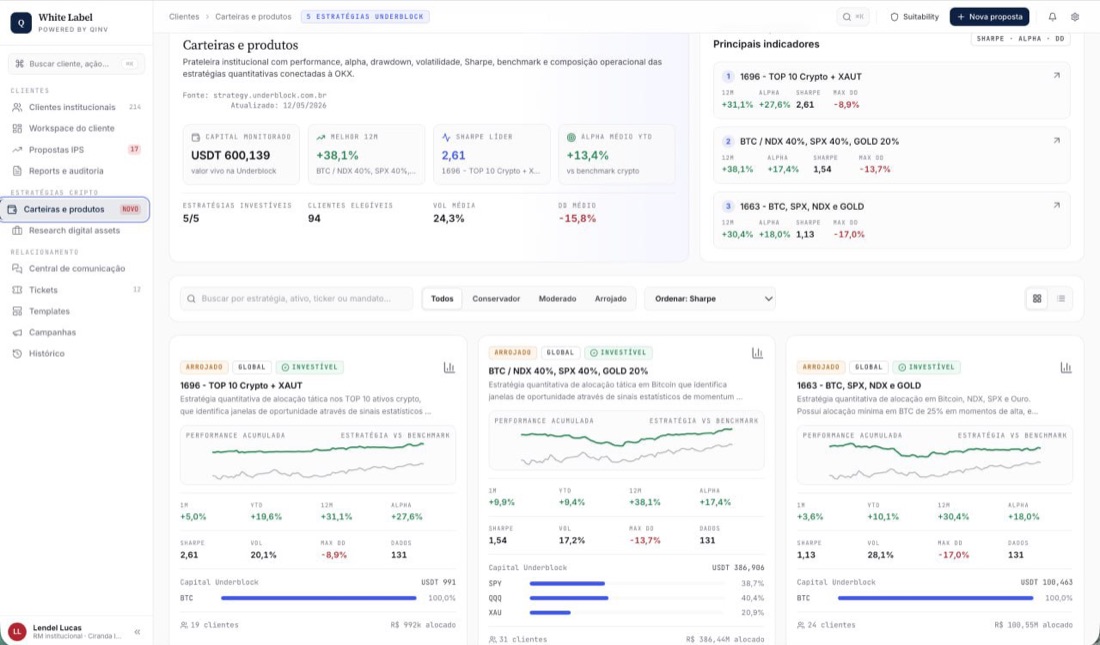
Task: Click the Reports e auditoria sidebar icon
Action: (x=18, y=171)
